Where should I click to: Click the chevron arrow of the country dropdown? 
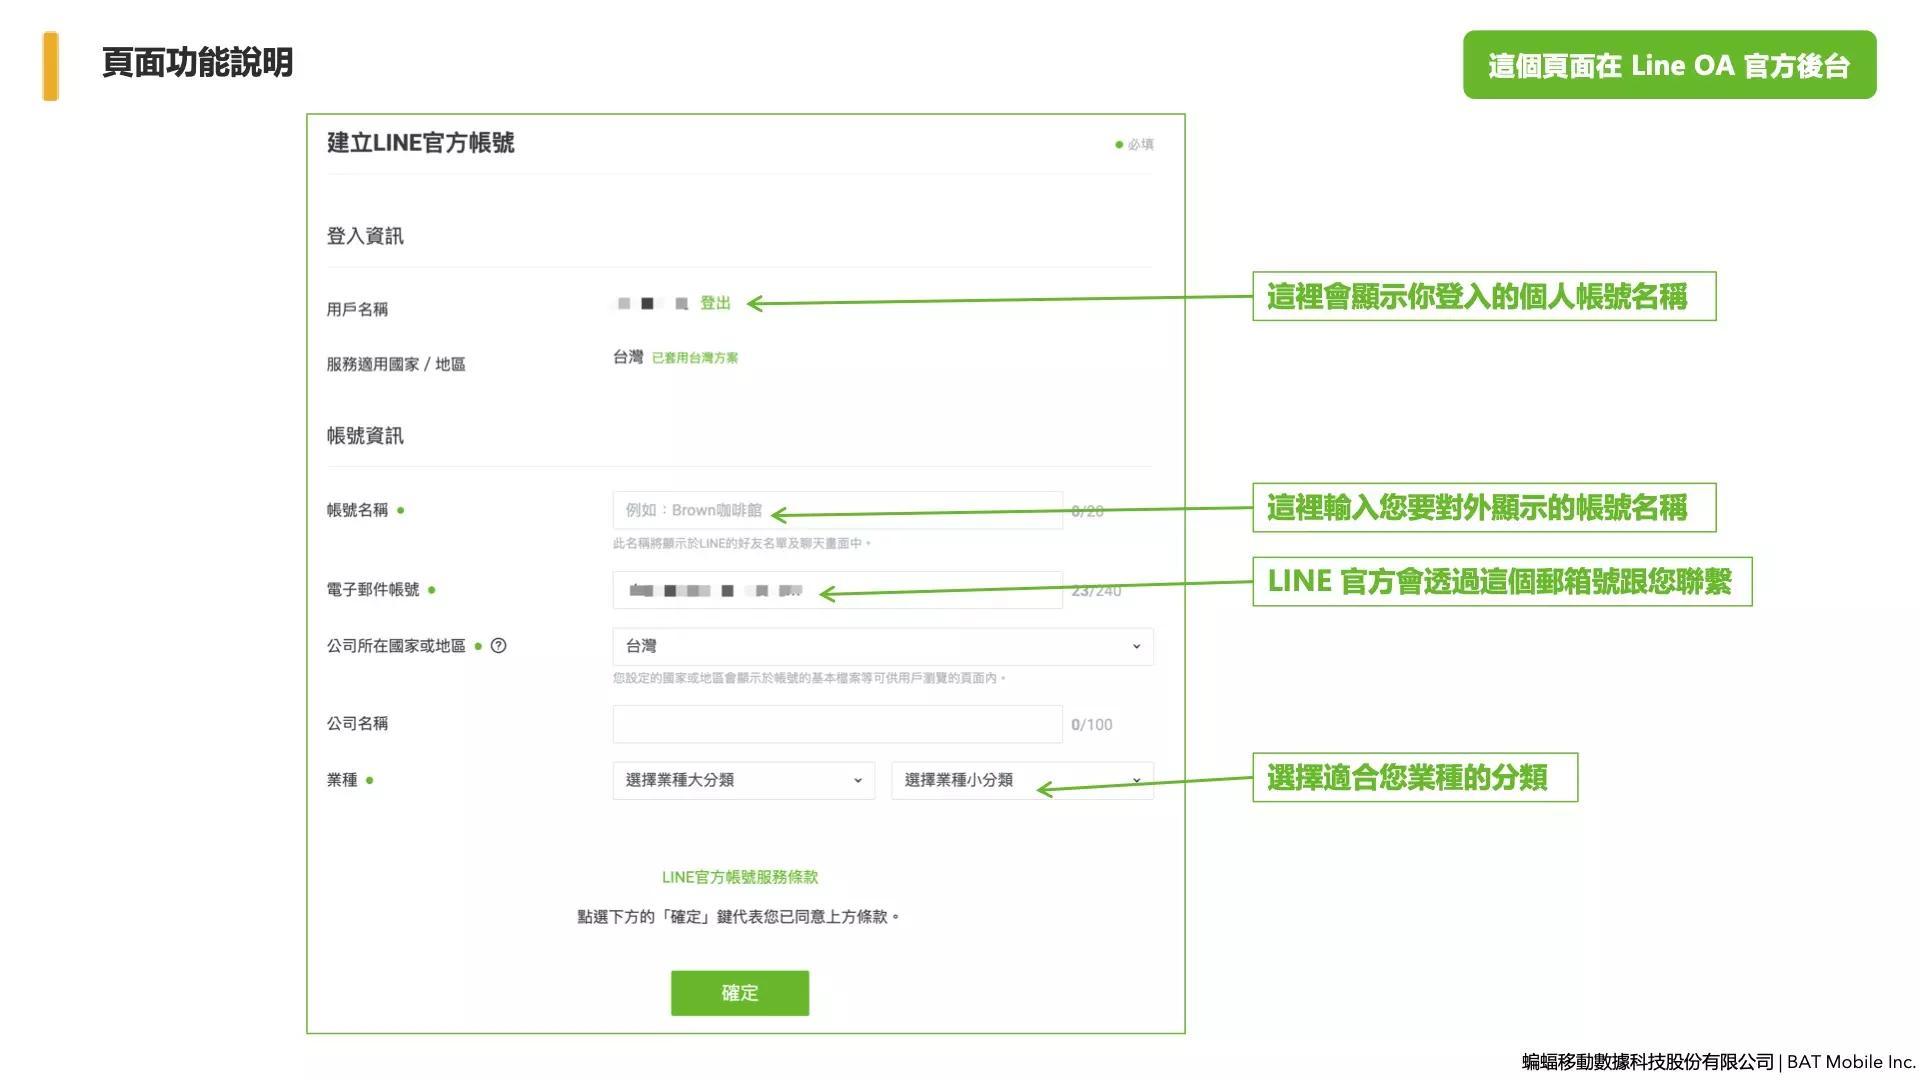click(1136, 646)
